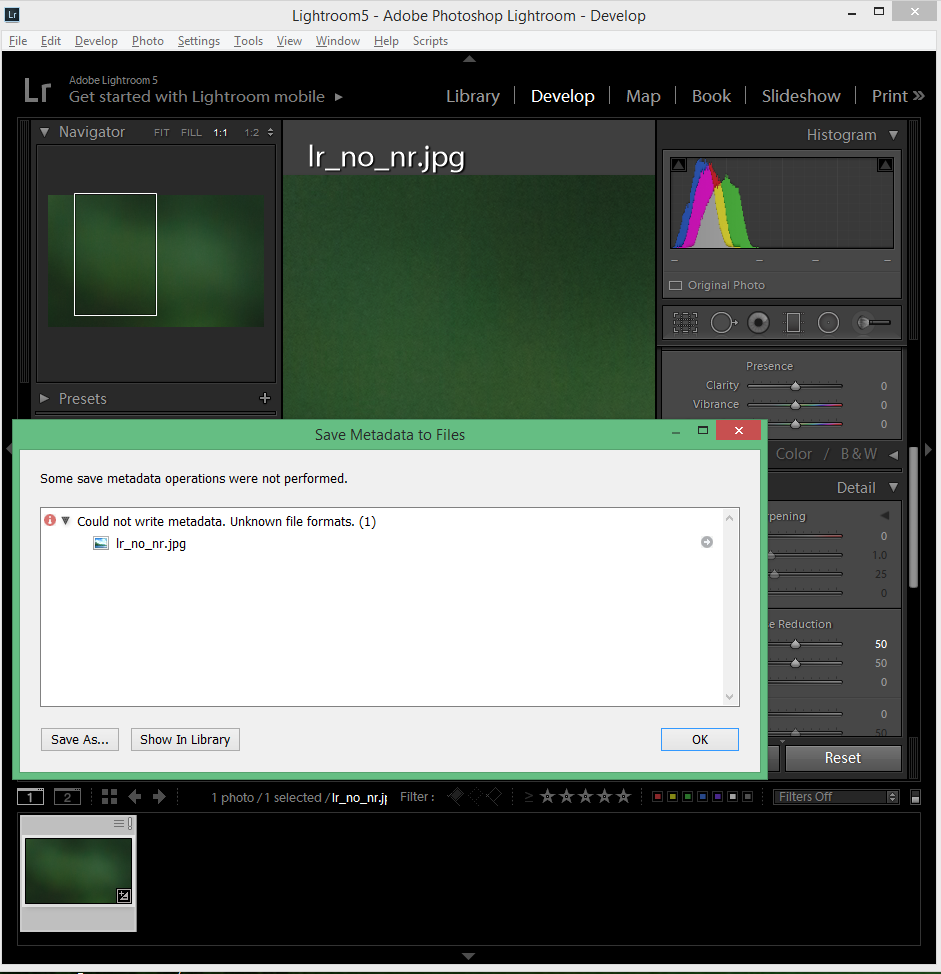Filter by yellow color label
Viewport: 941px width, 974px height.
point(672,796)
